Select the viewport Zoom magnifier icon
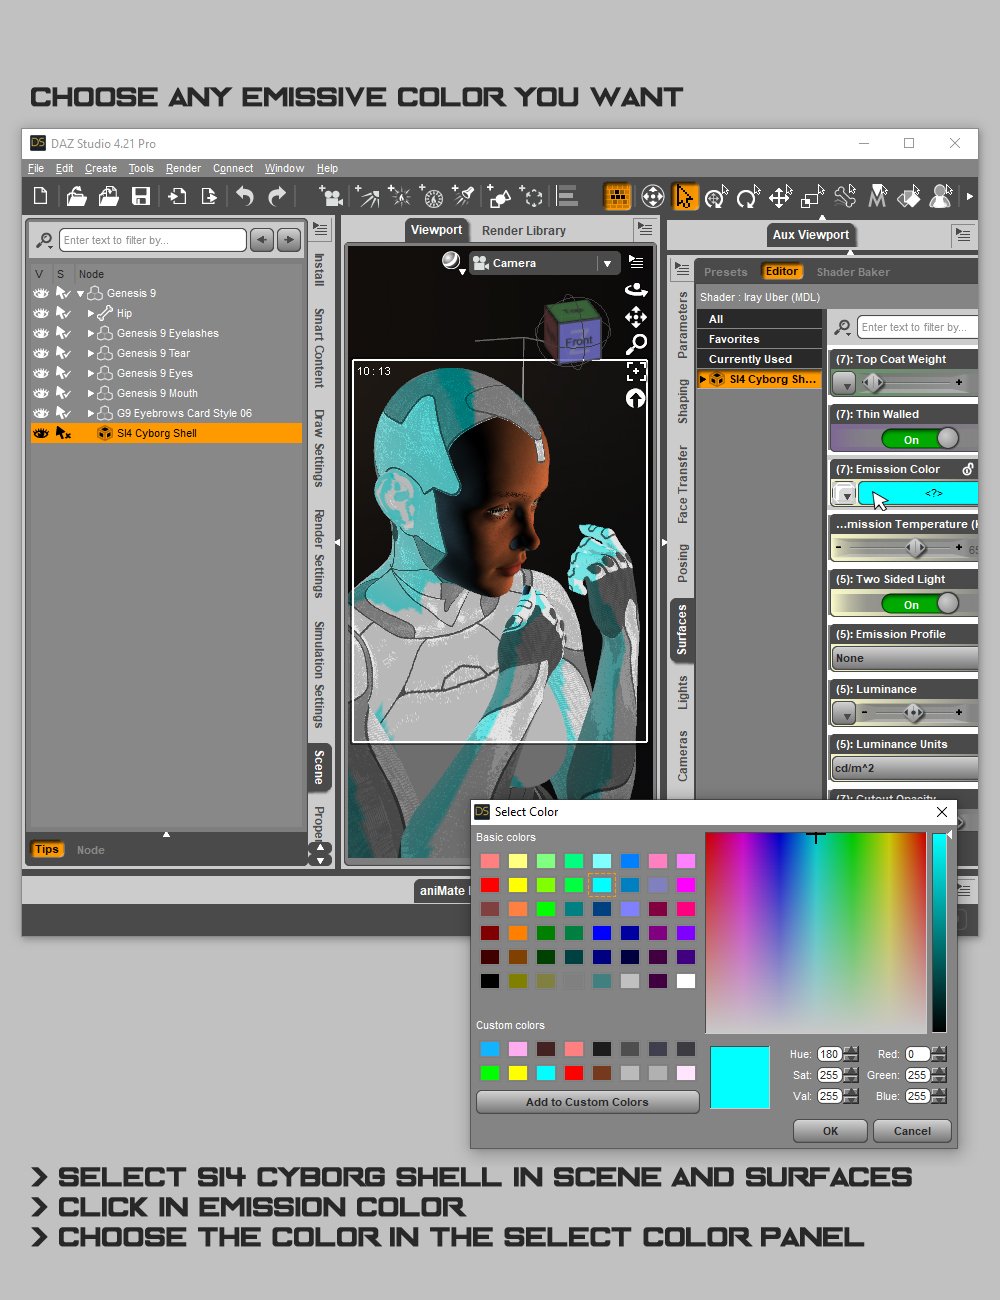This screenshot has height=1300, width=1000. pos(636,343)
